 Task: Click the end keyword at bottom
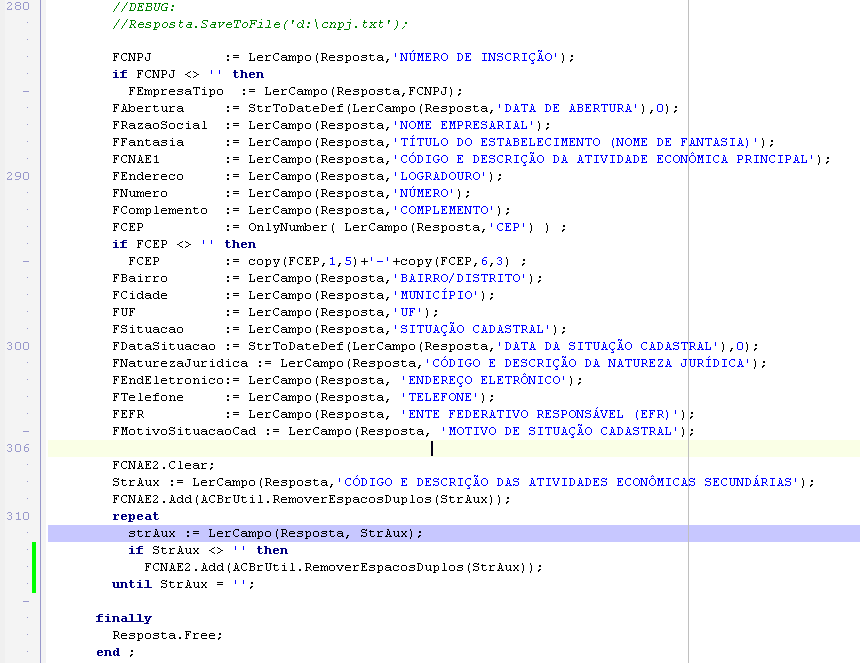point(108,653)
